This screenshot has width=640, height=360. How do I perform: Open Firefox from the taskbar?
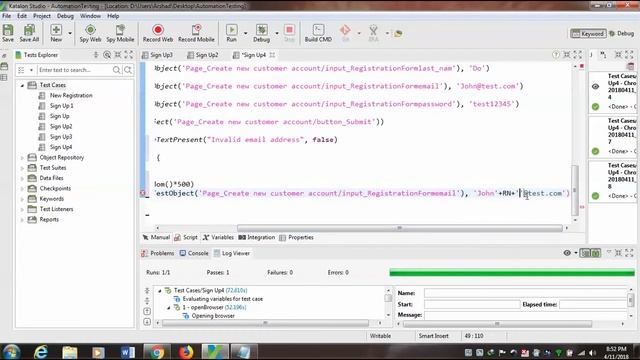[x=186, y=351]
